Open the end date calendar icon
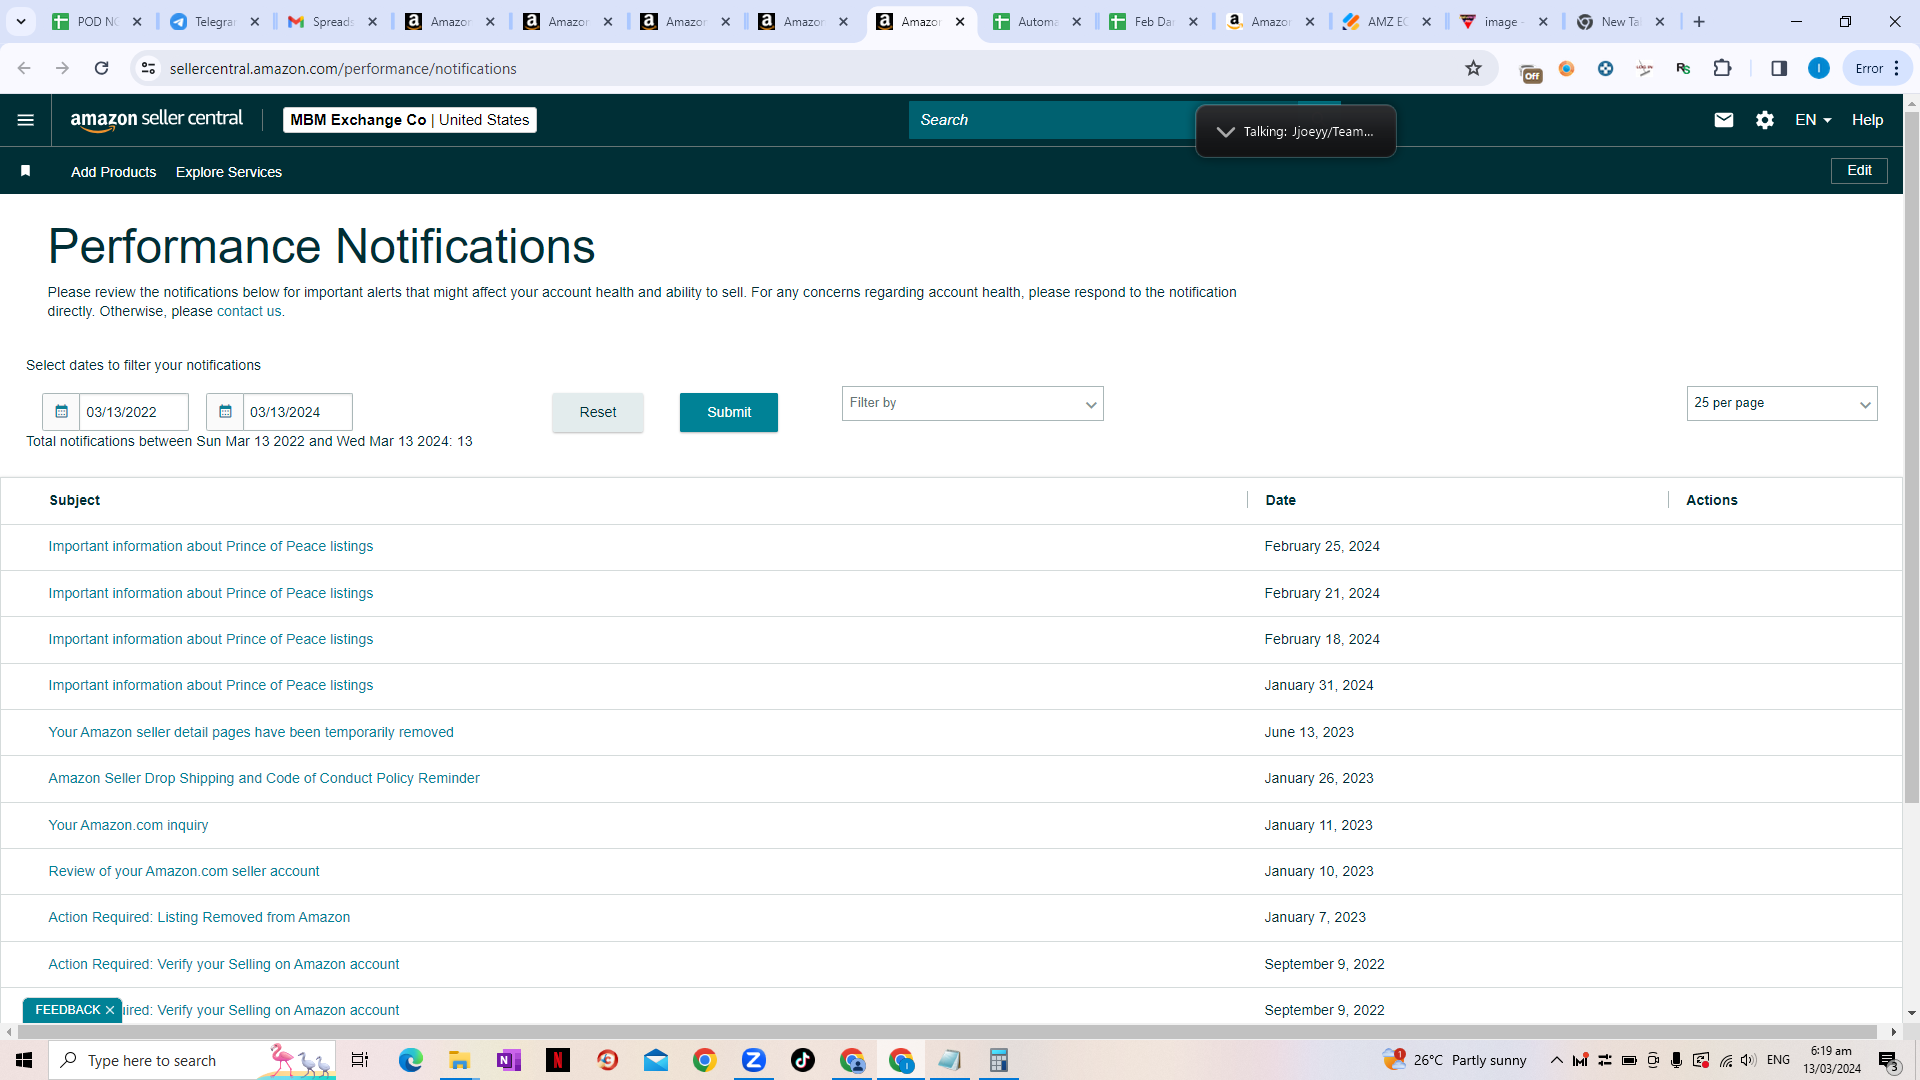The width and height of the screenshot is (1920, 1080). pos(225,412)
